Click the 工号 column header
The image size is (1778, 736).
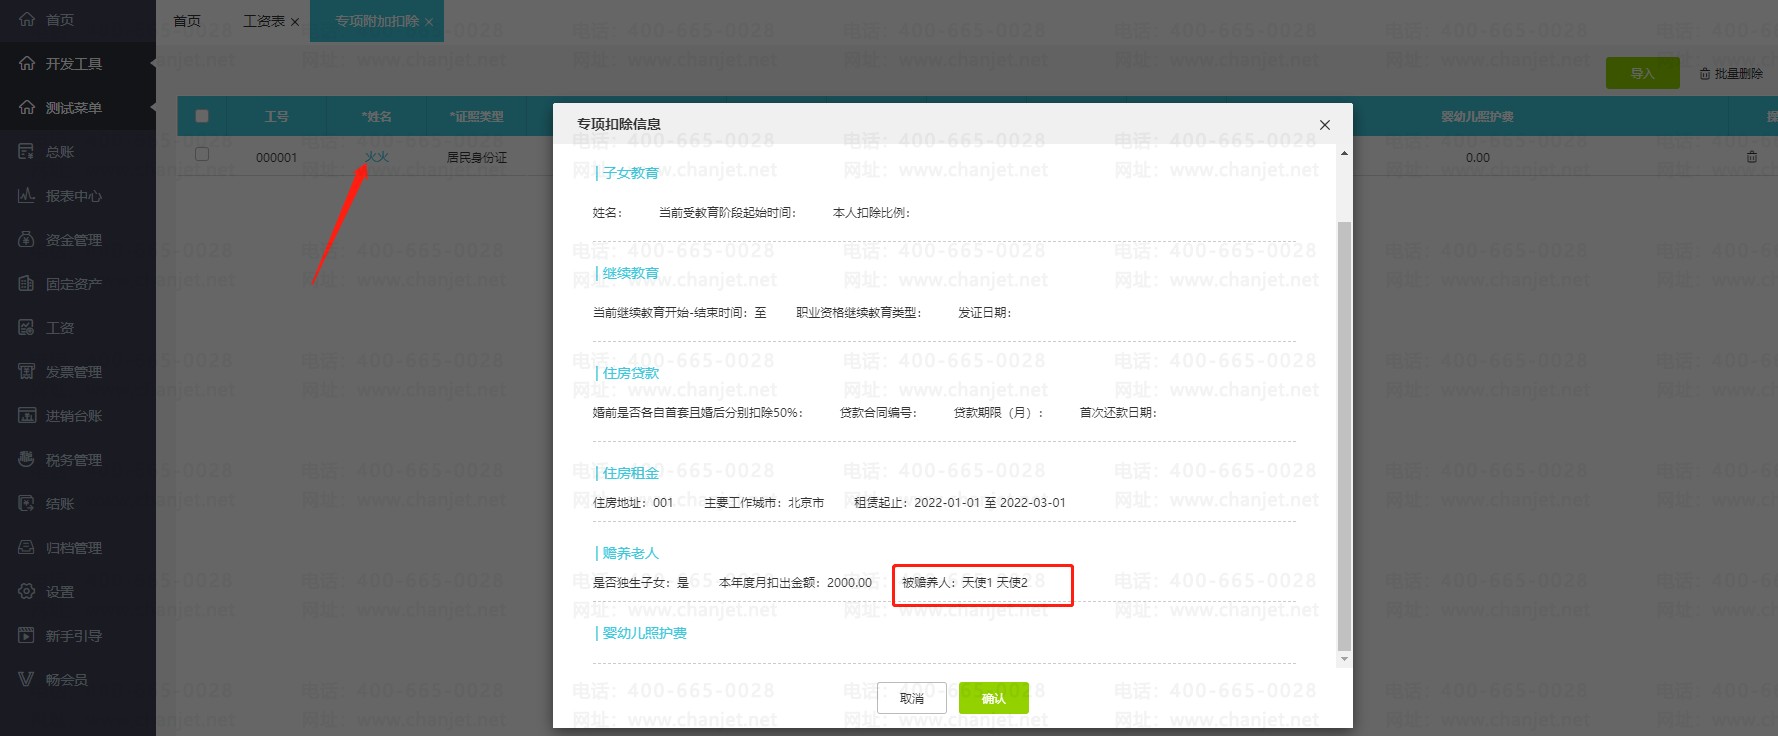(277, 117)
